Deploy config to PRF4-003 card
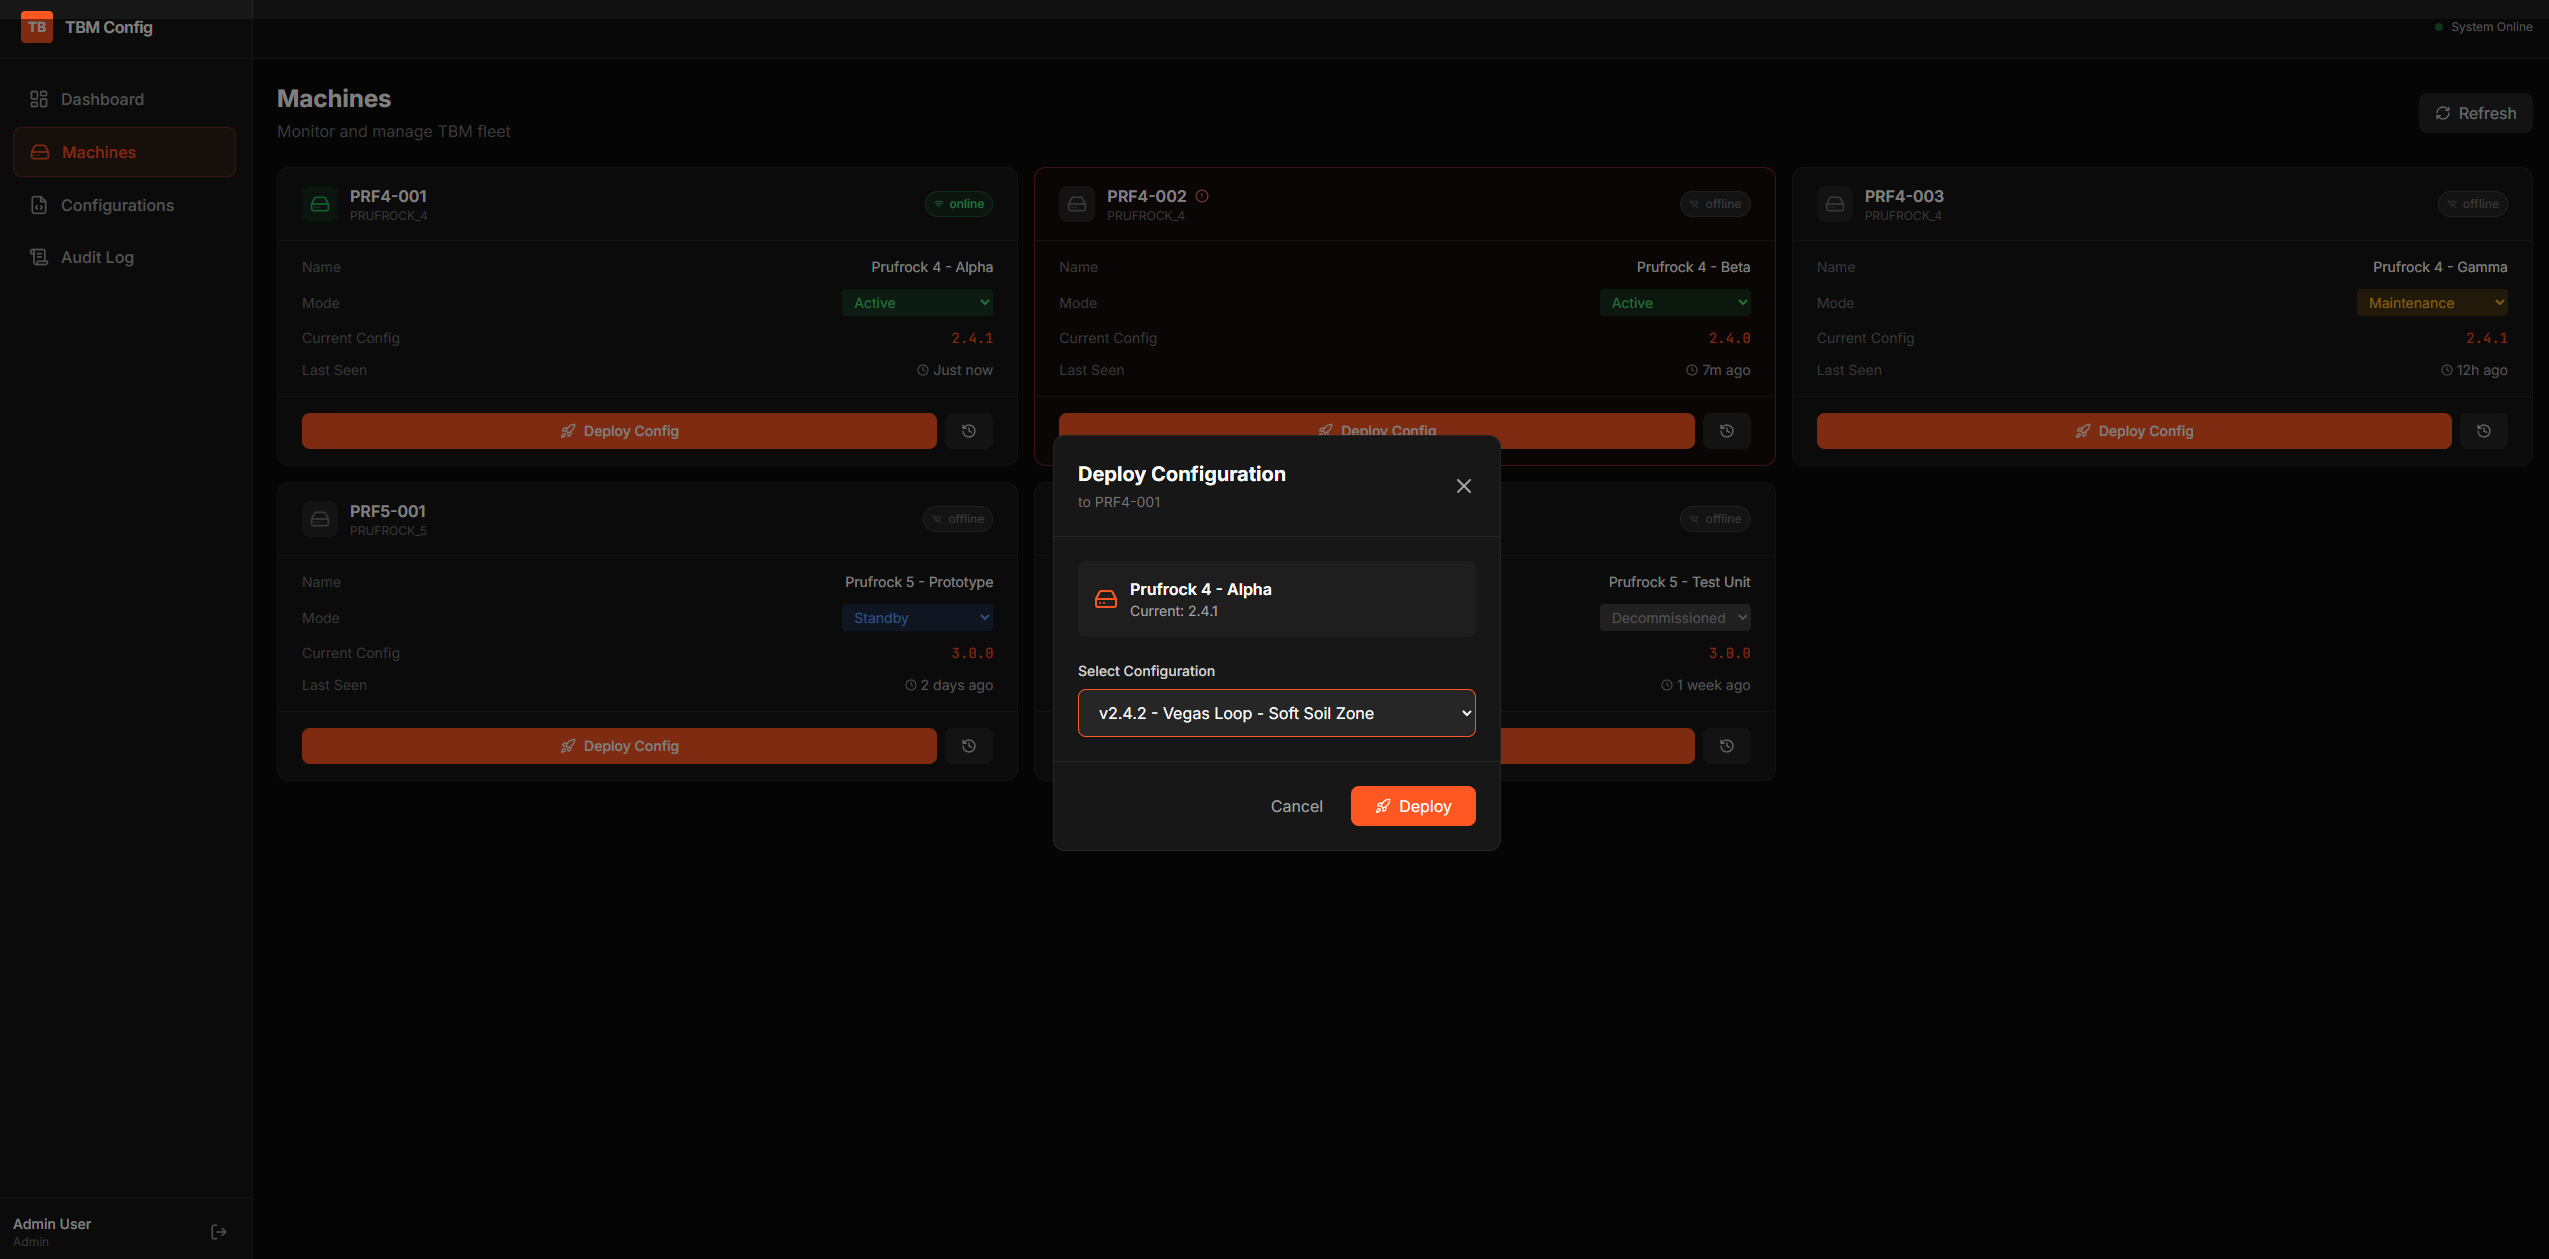 [x=2134, y=431]
